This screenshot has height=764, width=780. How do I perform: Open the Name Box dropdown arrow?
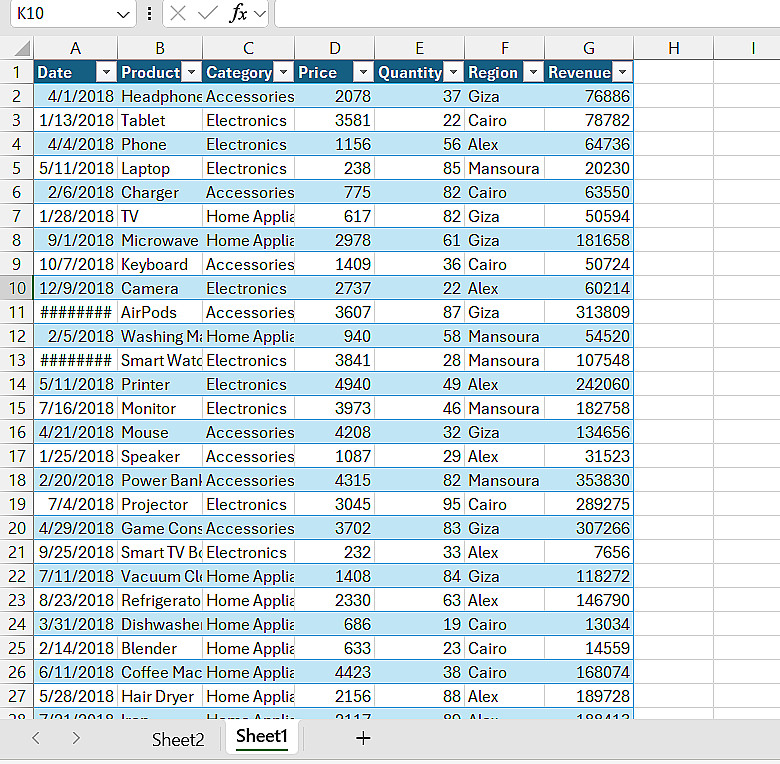click(x=123, y=14)
